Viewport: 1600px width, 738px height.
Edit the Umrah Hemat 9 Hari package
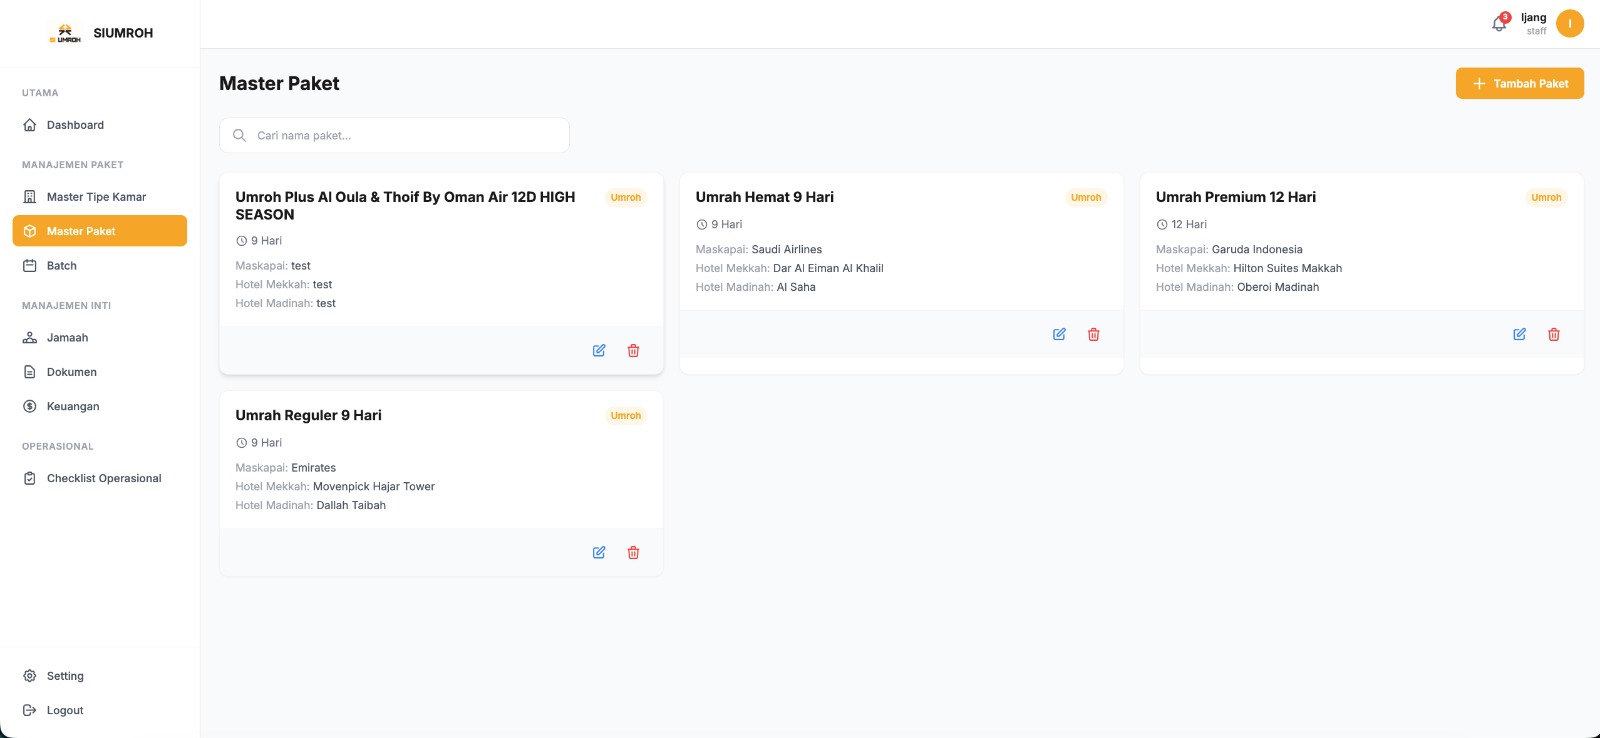(x=1059, y=334)
